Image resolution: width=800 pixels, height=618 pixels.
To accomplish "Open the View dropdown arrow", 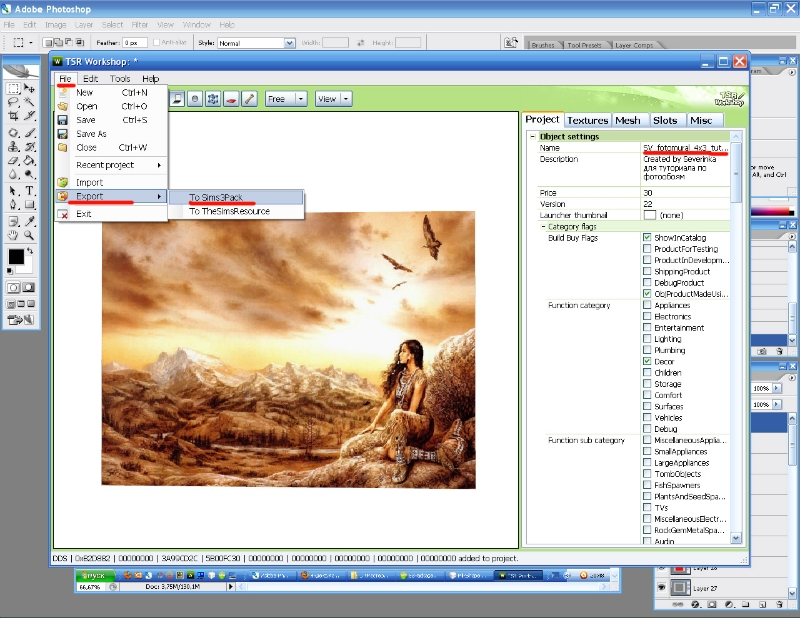I will [x=346, y=99].
